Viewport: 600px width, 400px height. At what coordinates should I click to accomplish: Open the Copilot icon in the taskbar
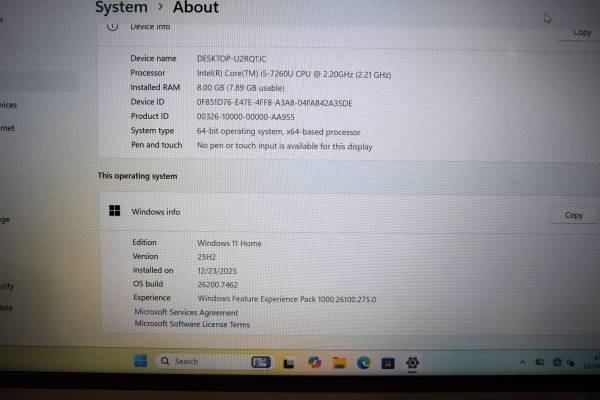[315, 362]
